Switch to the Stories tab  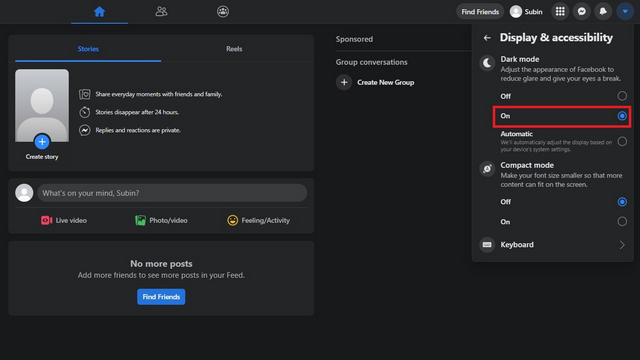tap(88, 49)
